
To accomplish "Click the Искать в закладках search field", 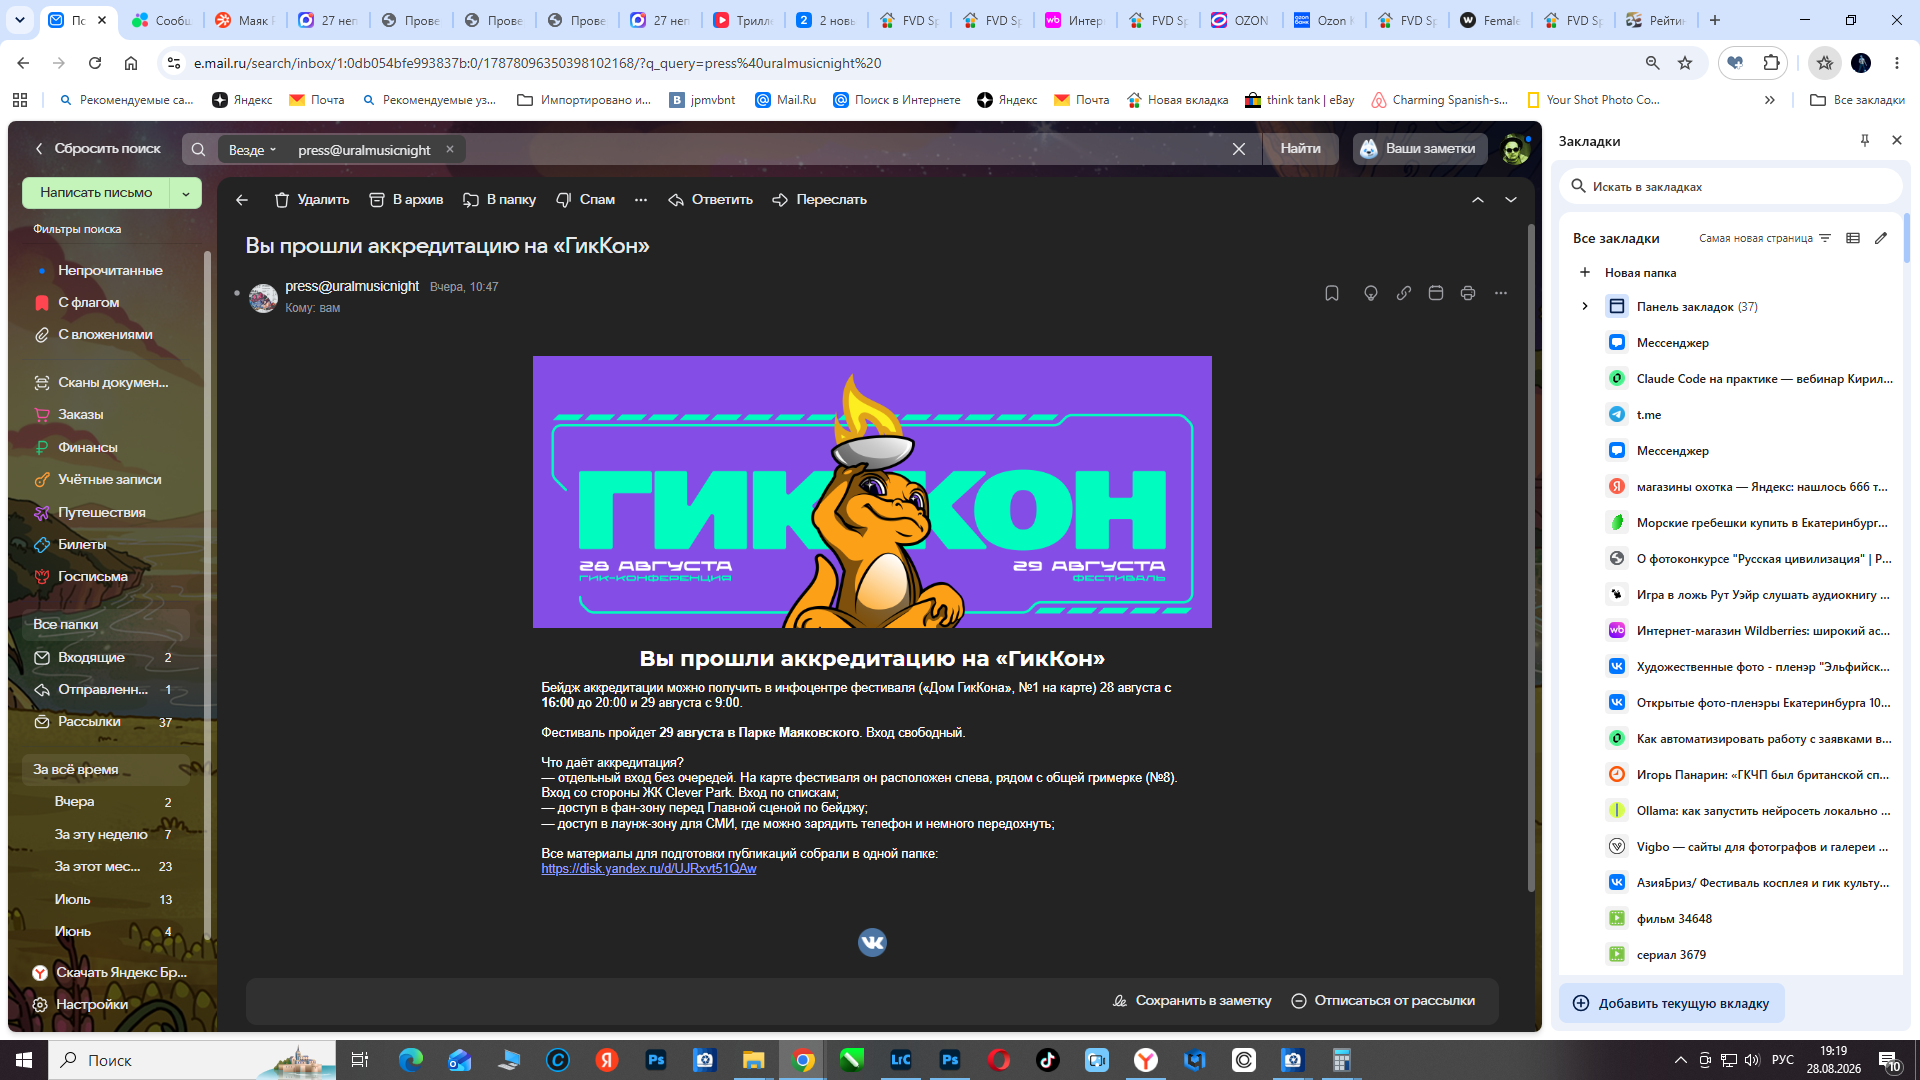I will point(1731,186).
